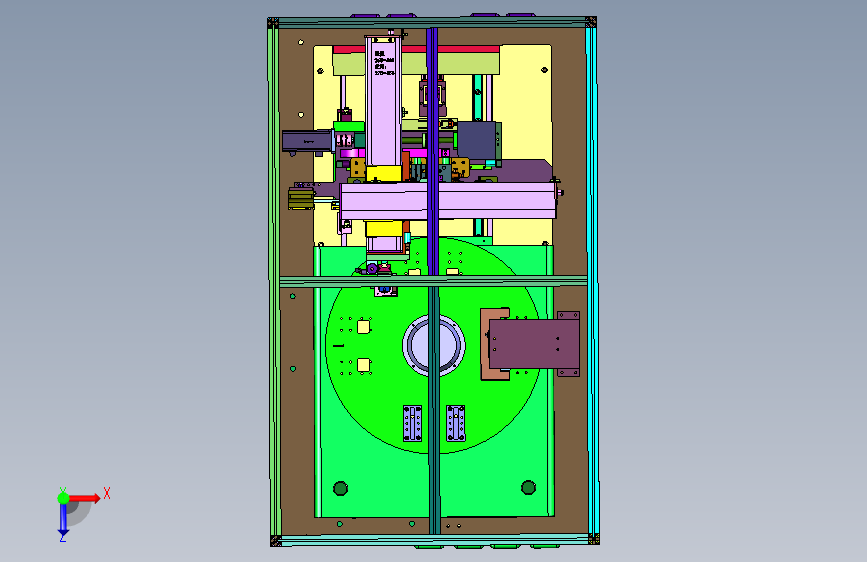Image resolution: width=867 pixels, height=562 pixels.
Task: Select the vertical pink column with label text
Action: click(383, 101)
